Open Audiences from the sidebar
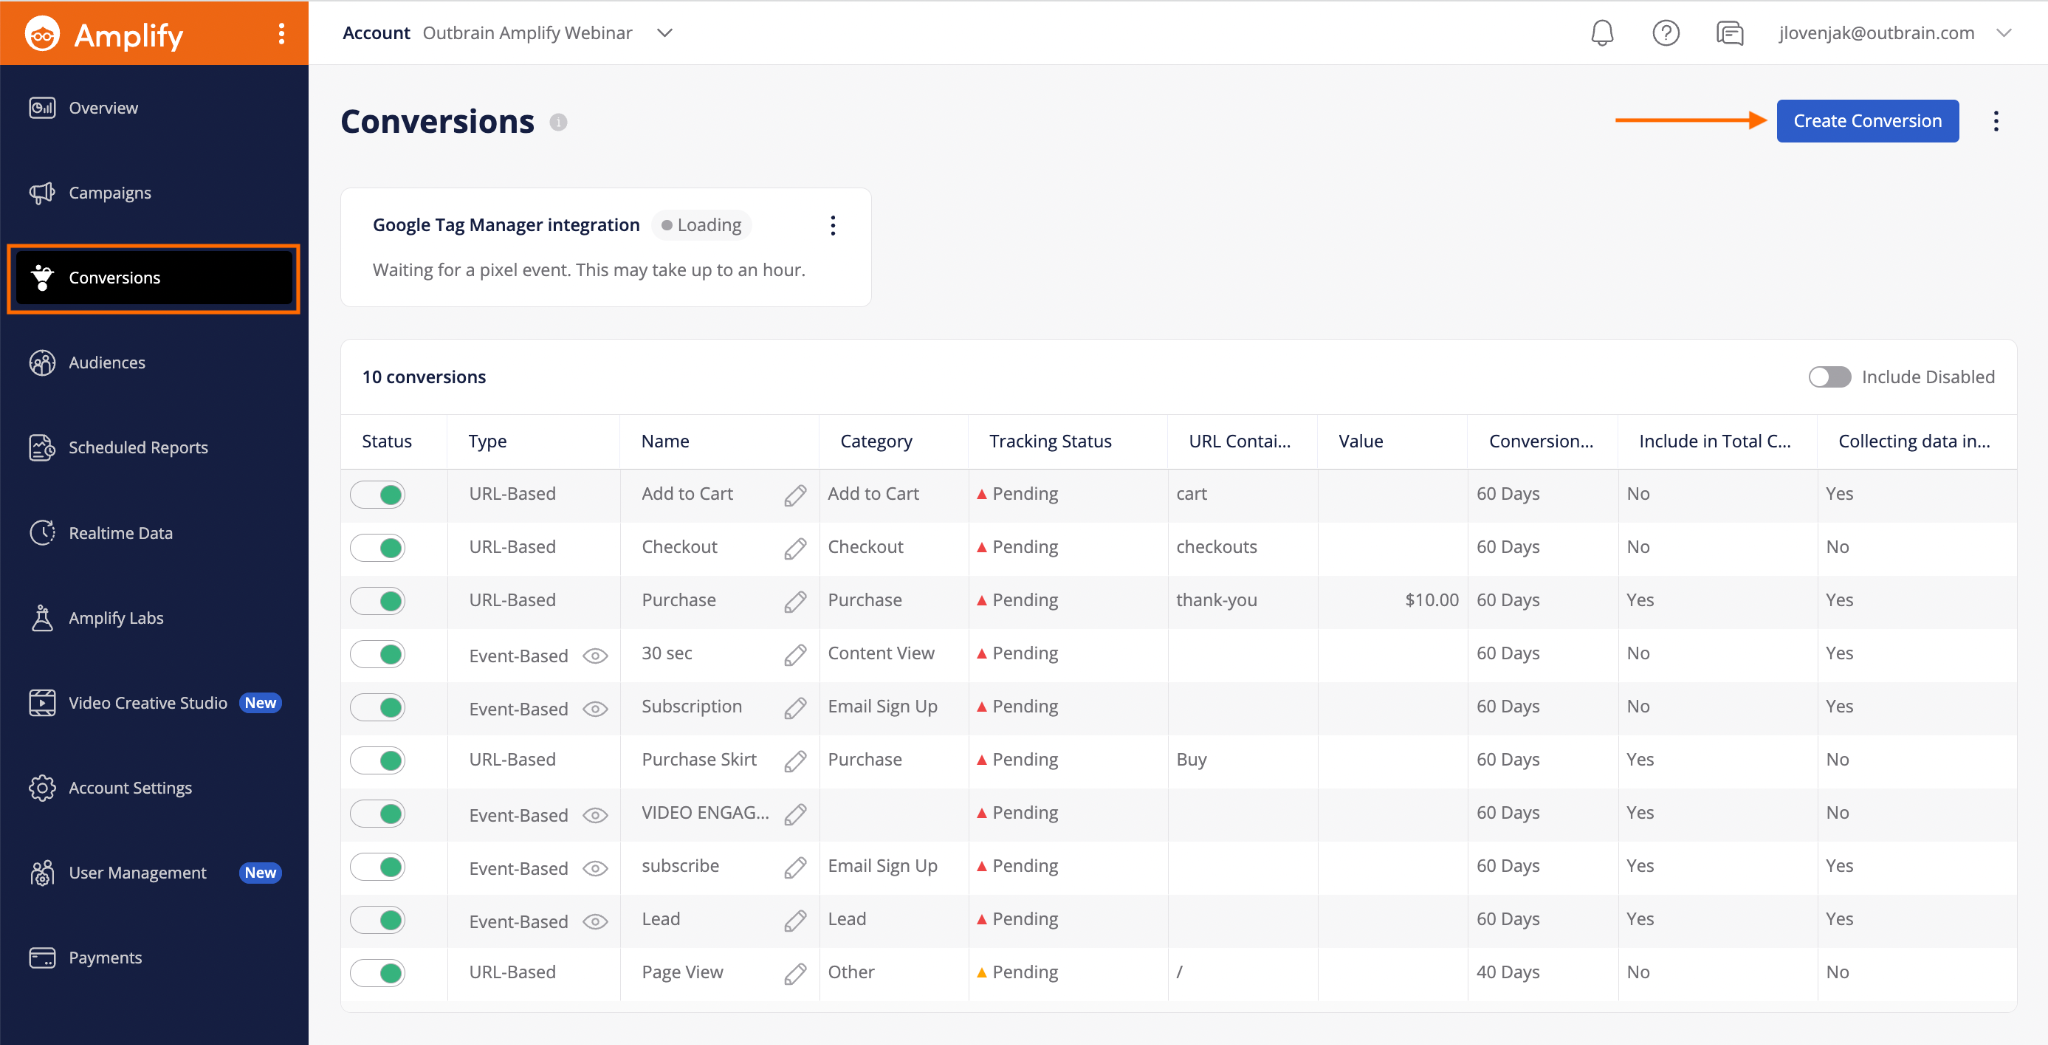The height and width of the screenshot is (1045, 2048). point(107,363)
